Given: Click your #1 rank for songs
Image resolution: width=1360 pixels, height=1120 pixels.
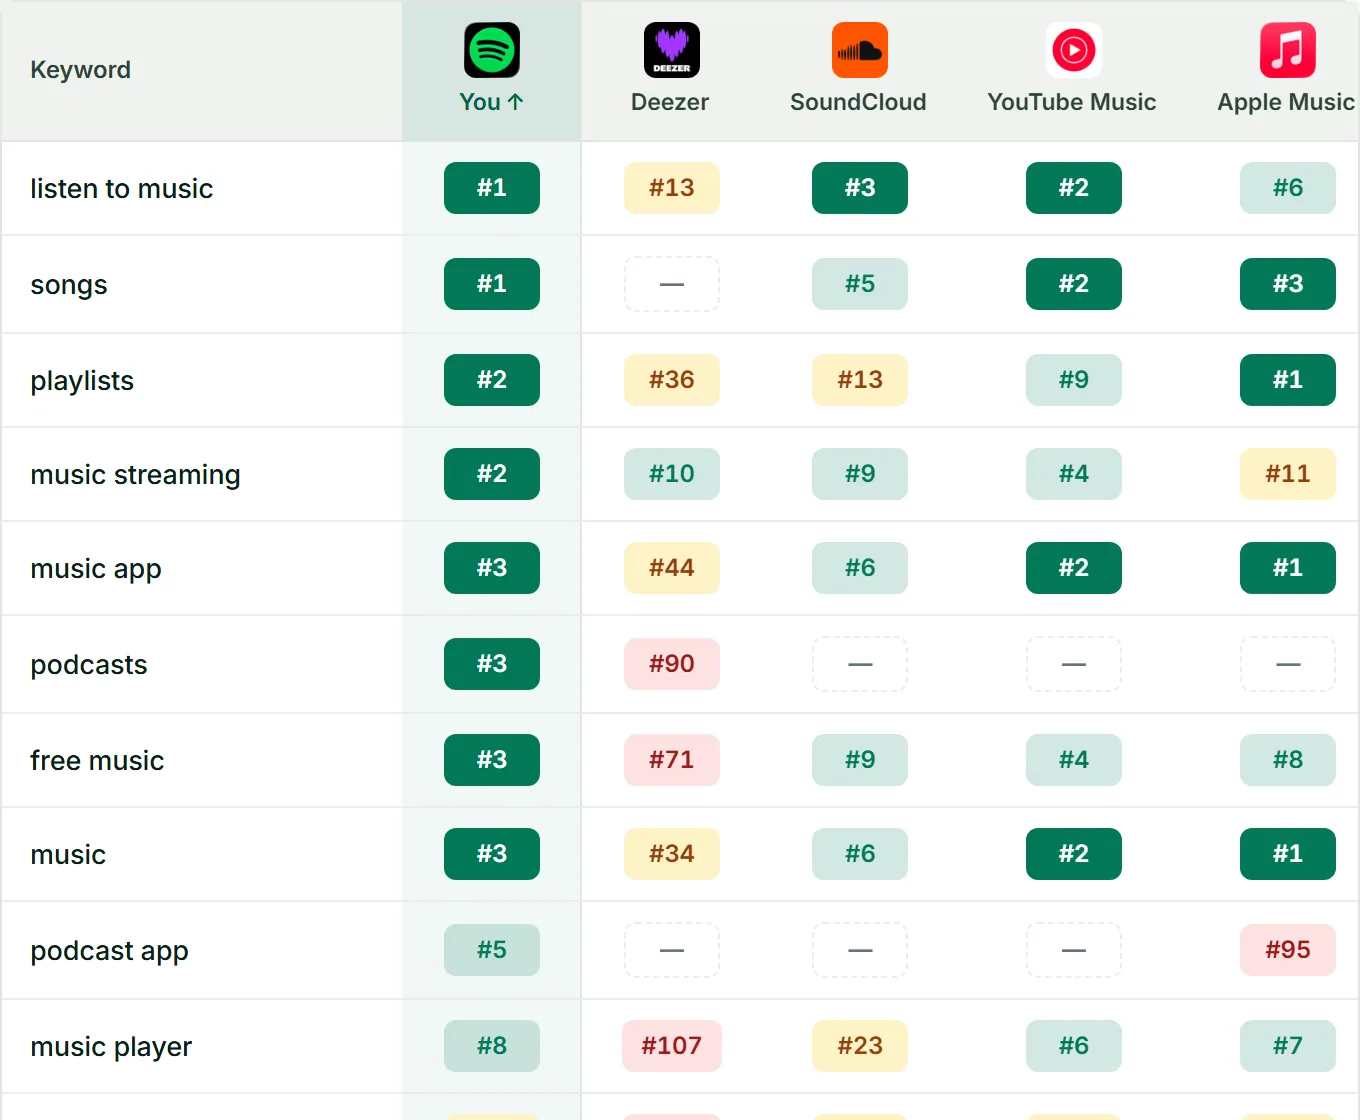Looking at the screenshot, I should click(492, 284).
